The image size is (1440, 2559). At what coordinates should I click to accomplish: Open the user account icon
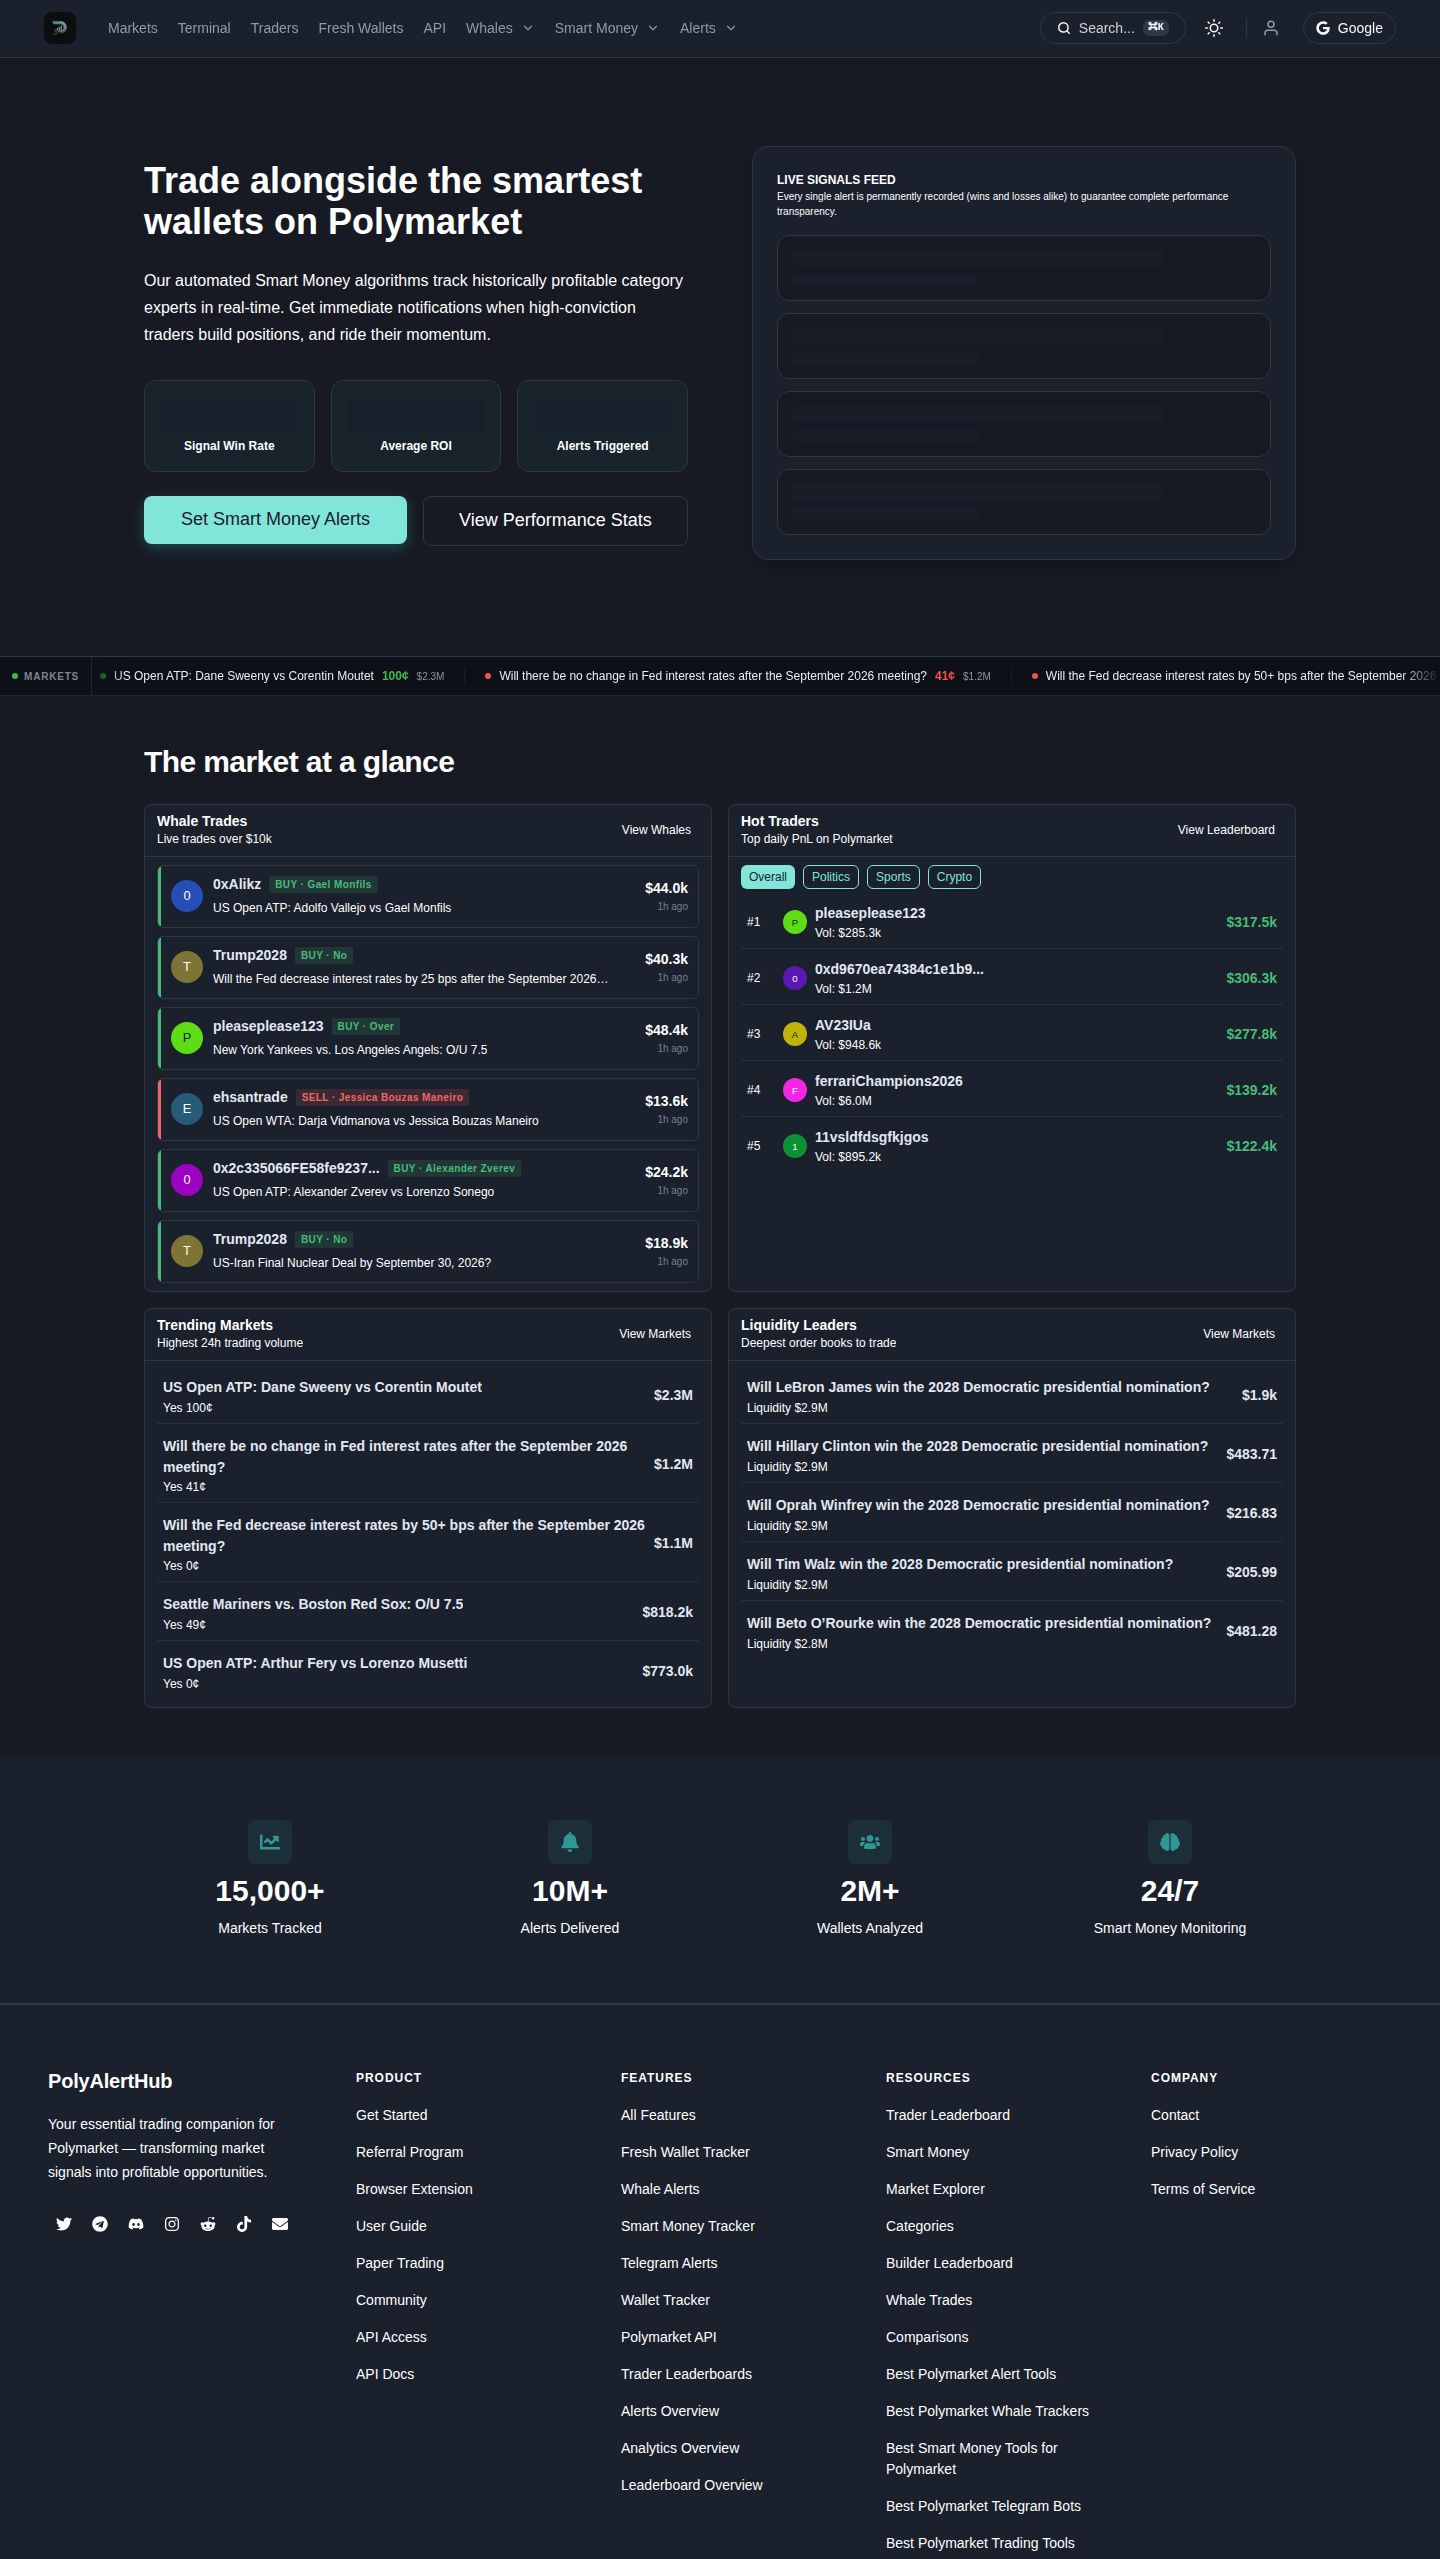click(x=1271, y=28)
